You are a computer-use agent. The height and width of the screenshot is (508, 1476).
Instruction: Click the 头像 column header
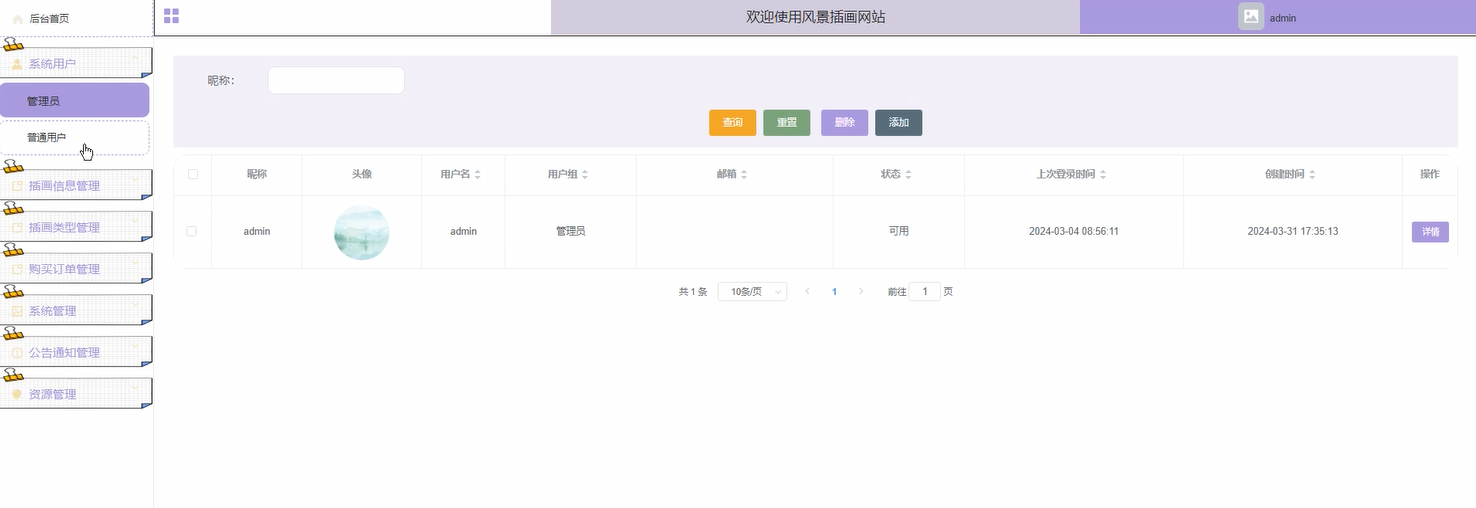click(362, 174)
